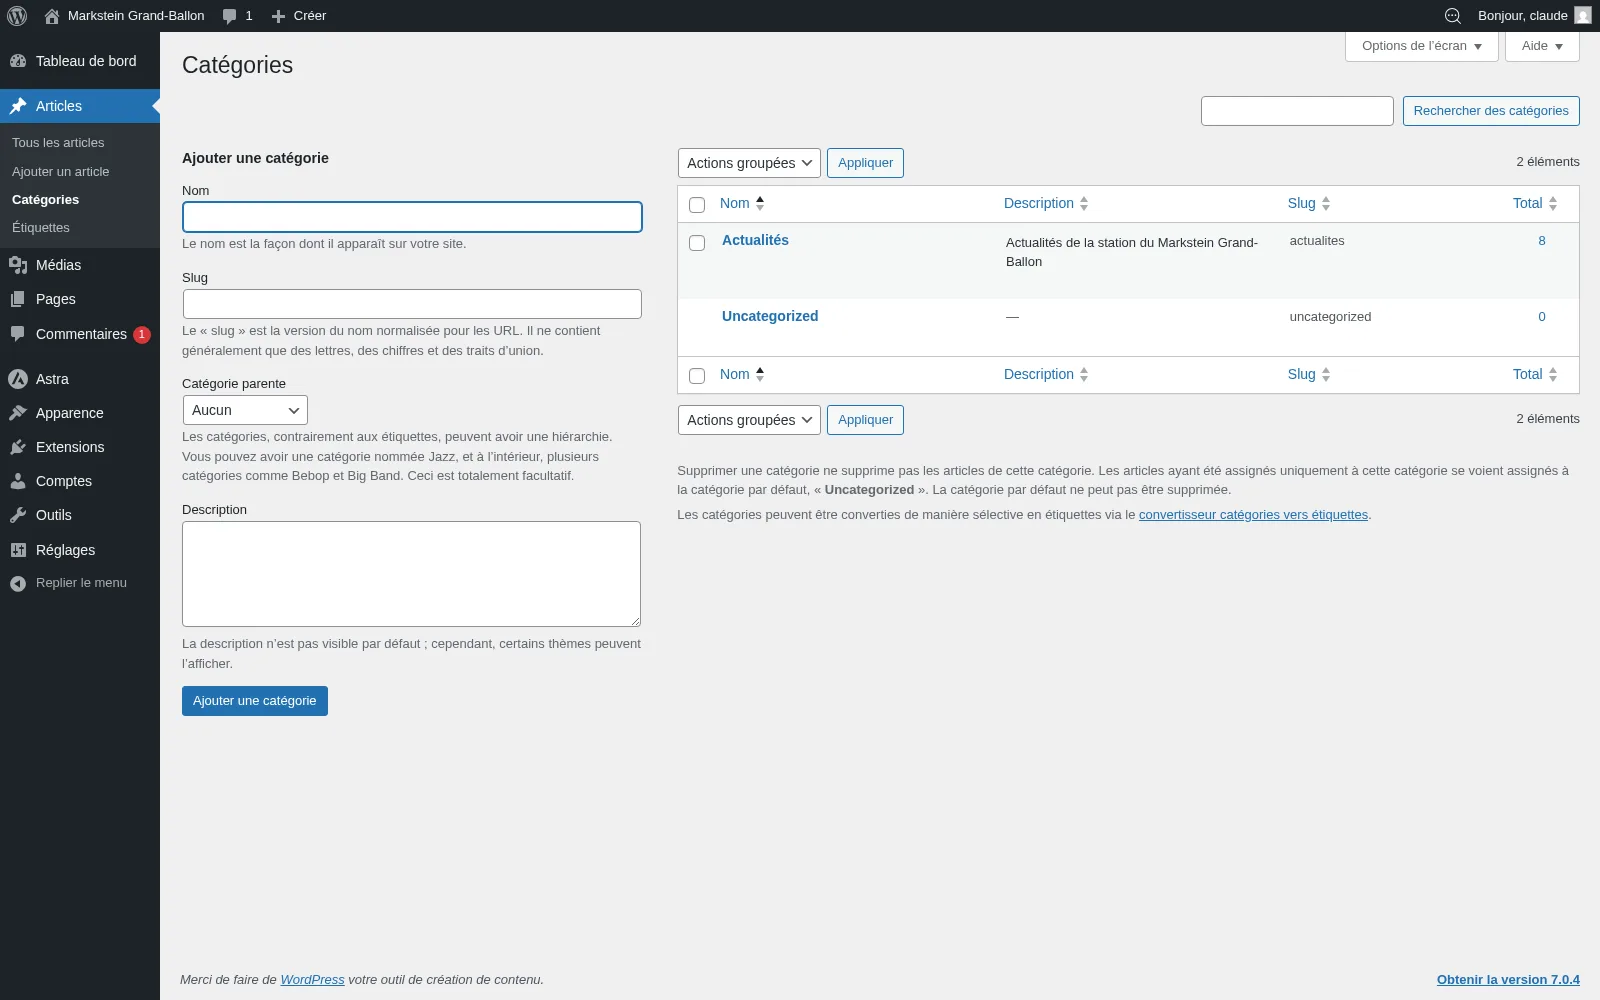The height and width of the screenshot is (1000, 1600).
Task: Select the Catégories submenu item
Action: [x=45, y=200]
